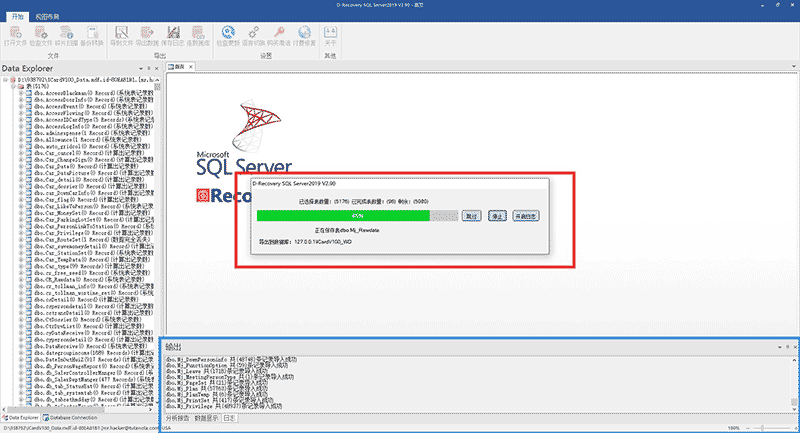Click the dbo.Mj_PageSet log line
800x433 pixels.
216,383
